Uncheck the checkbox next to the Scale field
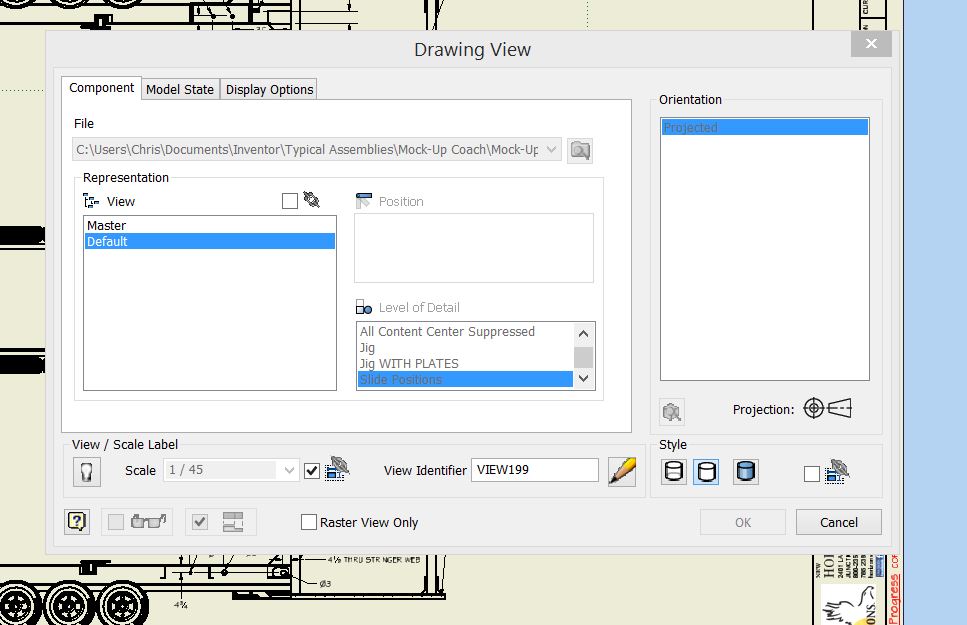967x625 pixels. point(312,470)
